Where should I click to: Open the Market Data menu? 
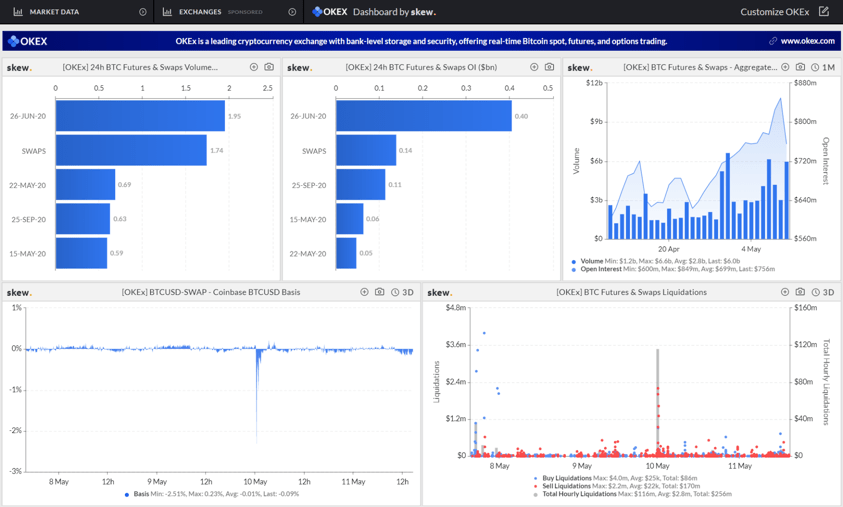[x=54, y=12]
